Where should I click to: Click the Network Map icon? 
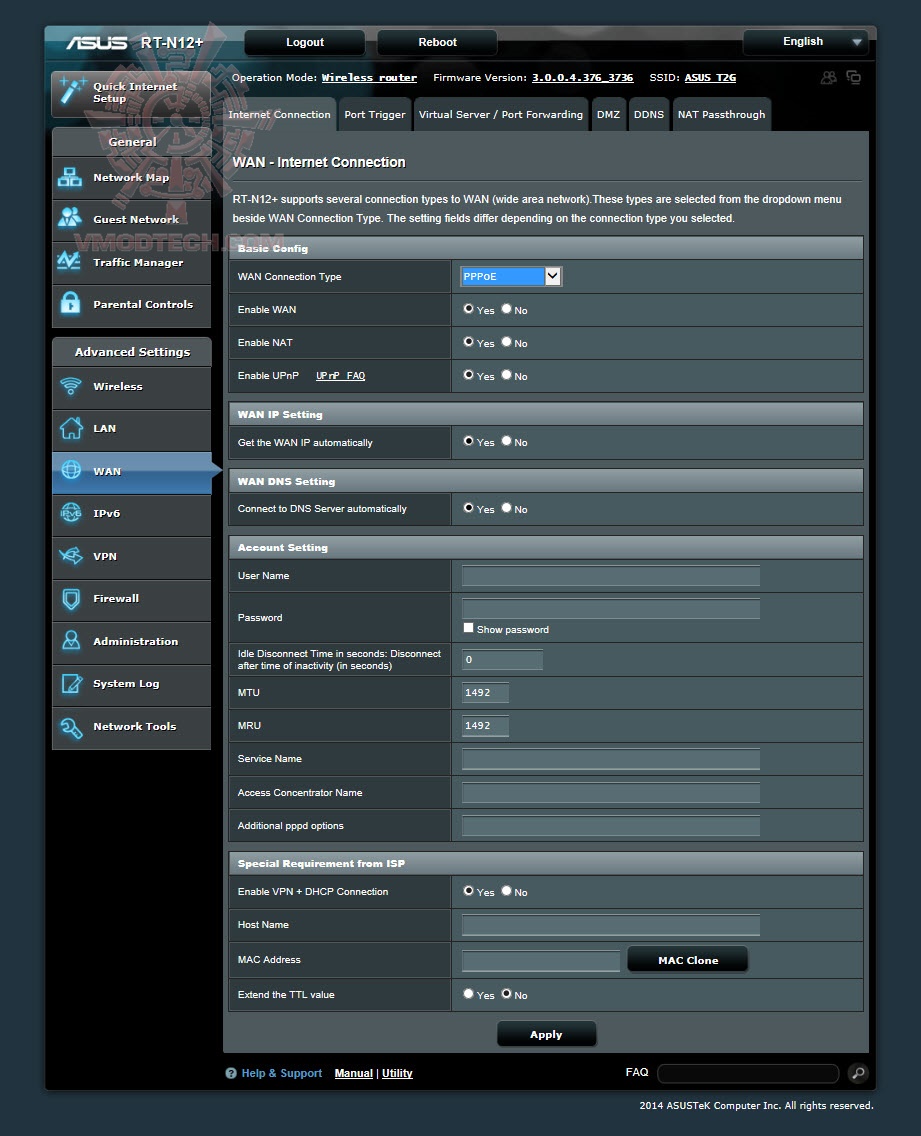[70, 177]
